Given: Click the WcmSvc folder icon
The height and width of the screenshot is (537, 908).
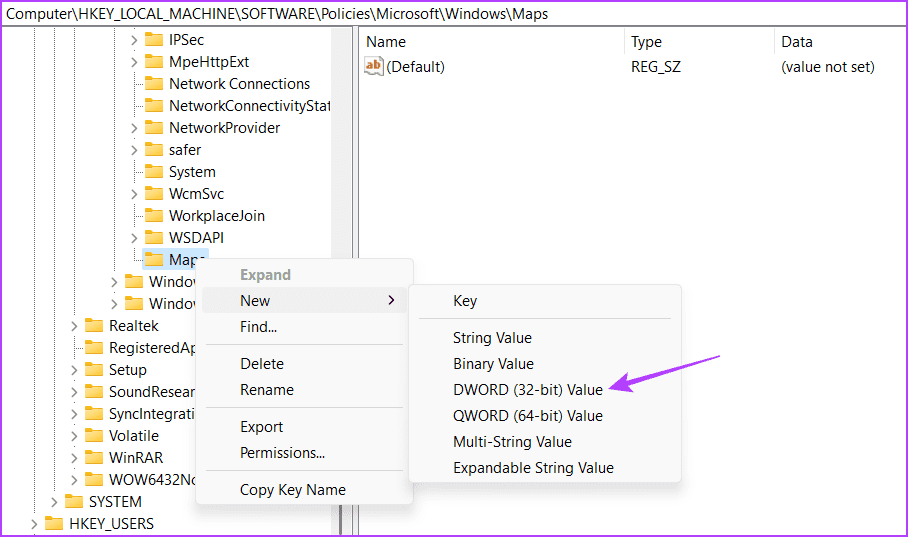Looking at the screenshot, I should click(153, 193).
